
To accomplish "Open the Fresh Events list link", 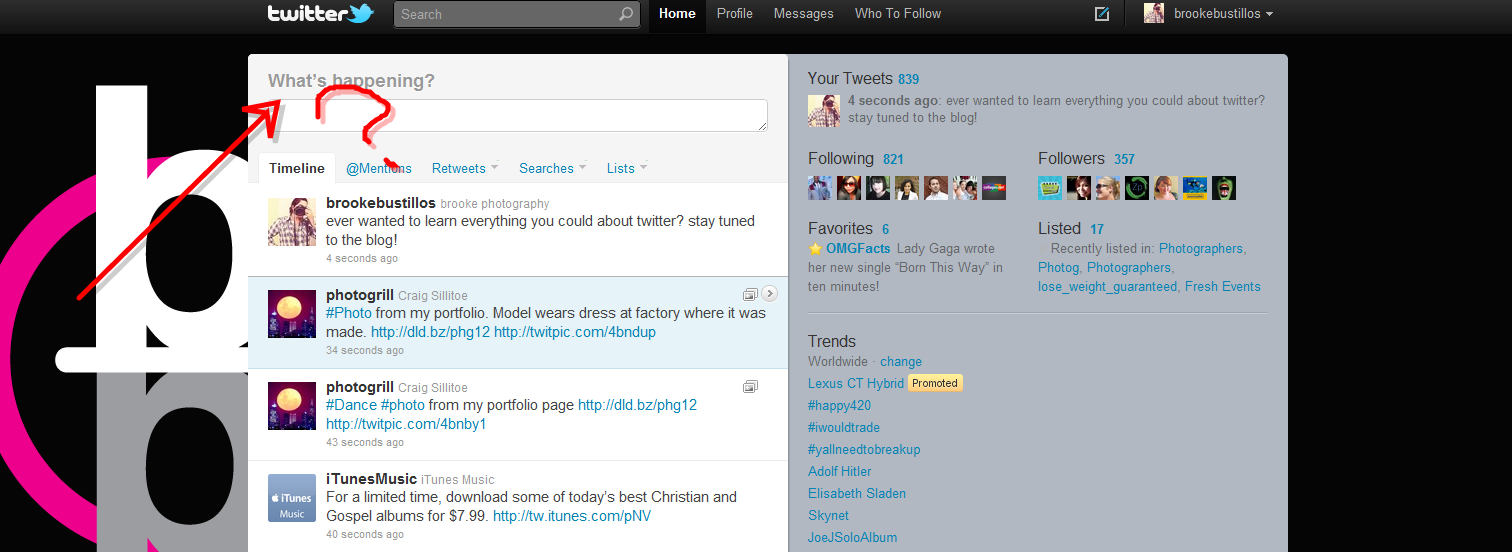I will click(1223, 286).
